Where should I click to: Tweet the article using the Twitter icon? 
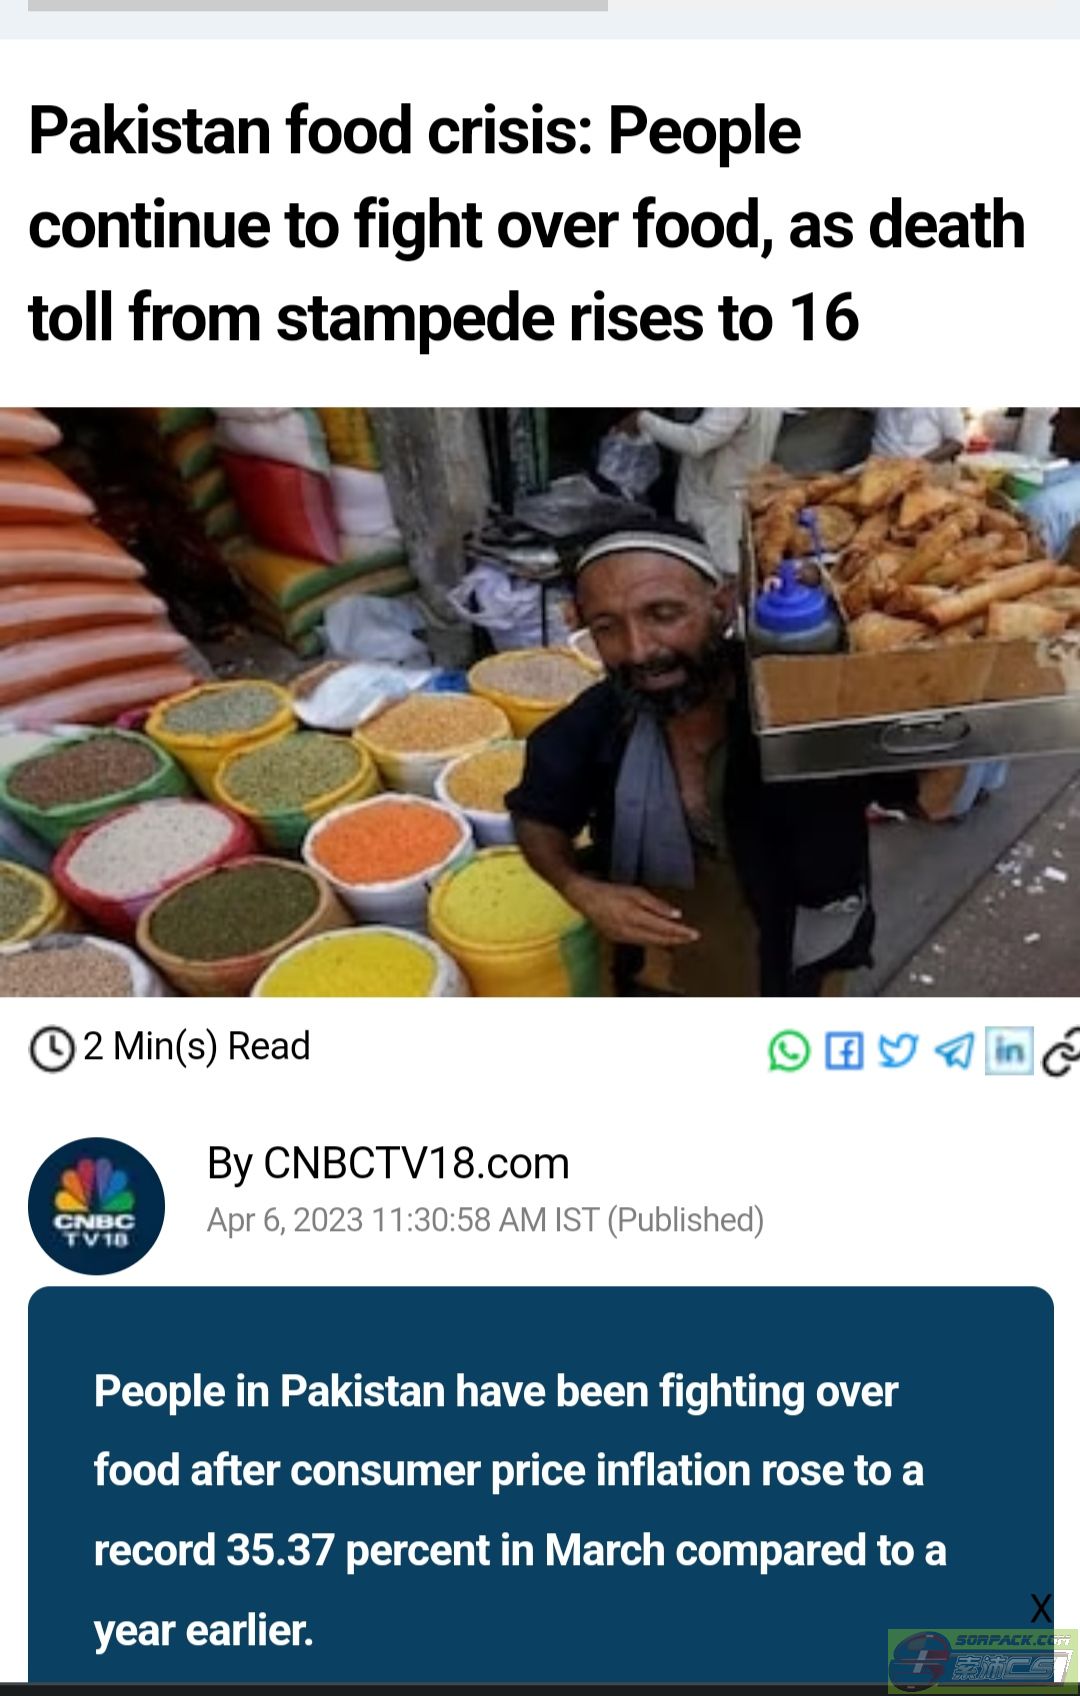(898, 1051)
